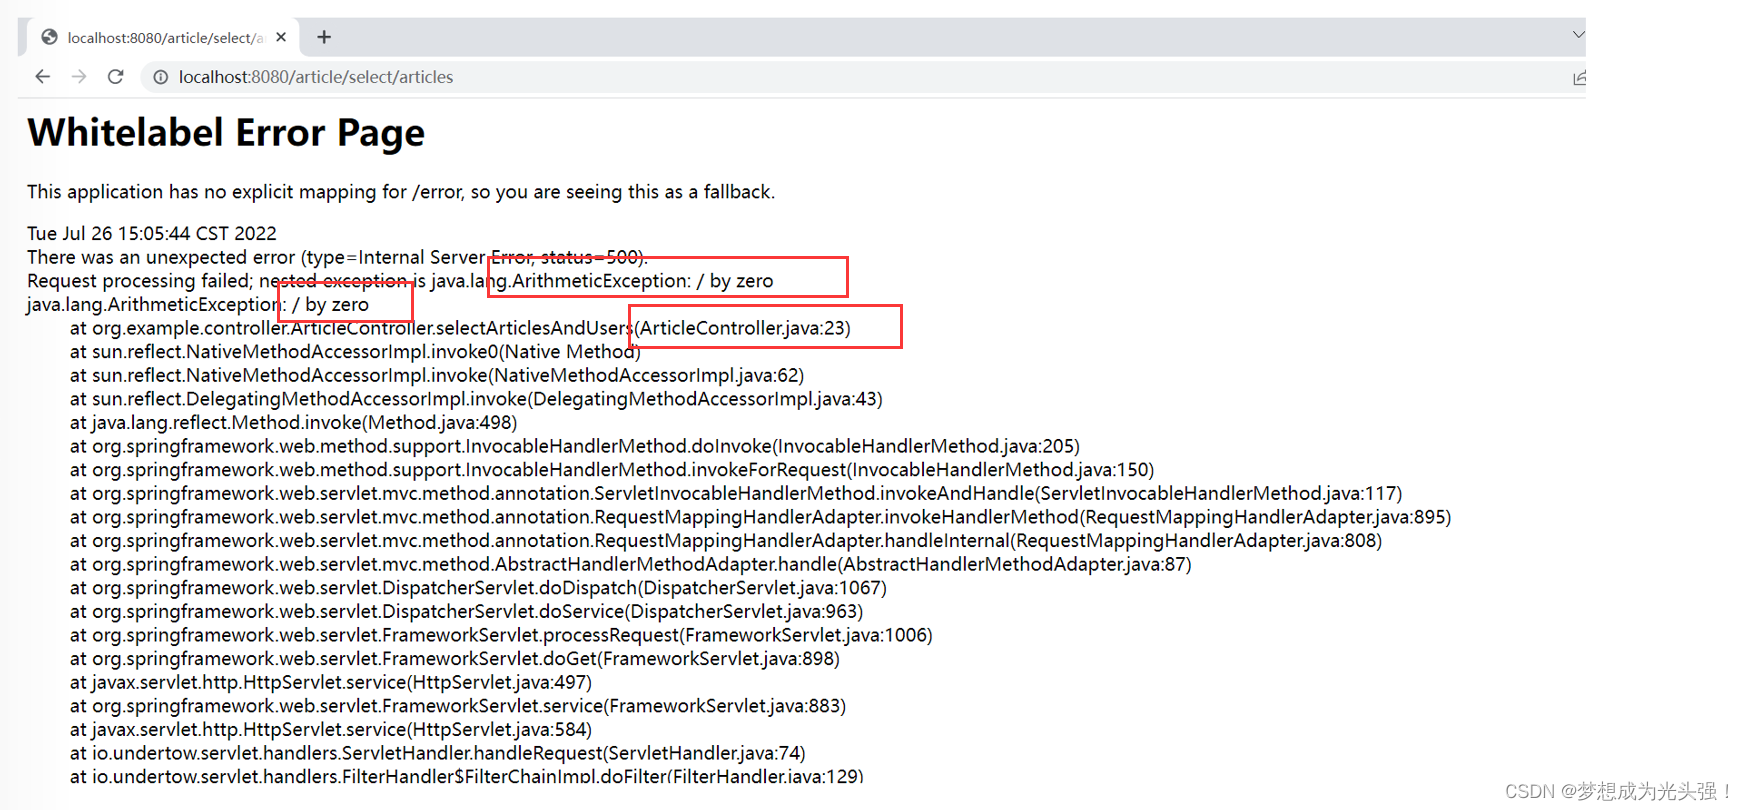Click 'There was an unexpected error' line
1744x810 pixels.
pyautogui.click(x=337, y=257)
